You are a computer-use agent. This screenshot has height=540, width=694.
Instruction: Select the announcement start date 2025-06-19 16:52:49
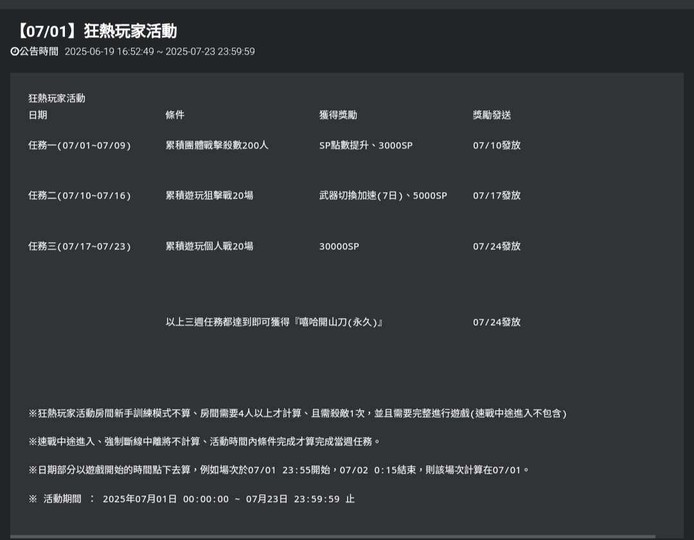(109, 51)
